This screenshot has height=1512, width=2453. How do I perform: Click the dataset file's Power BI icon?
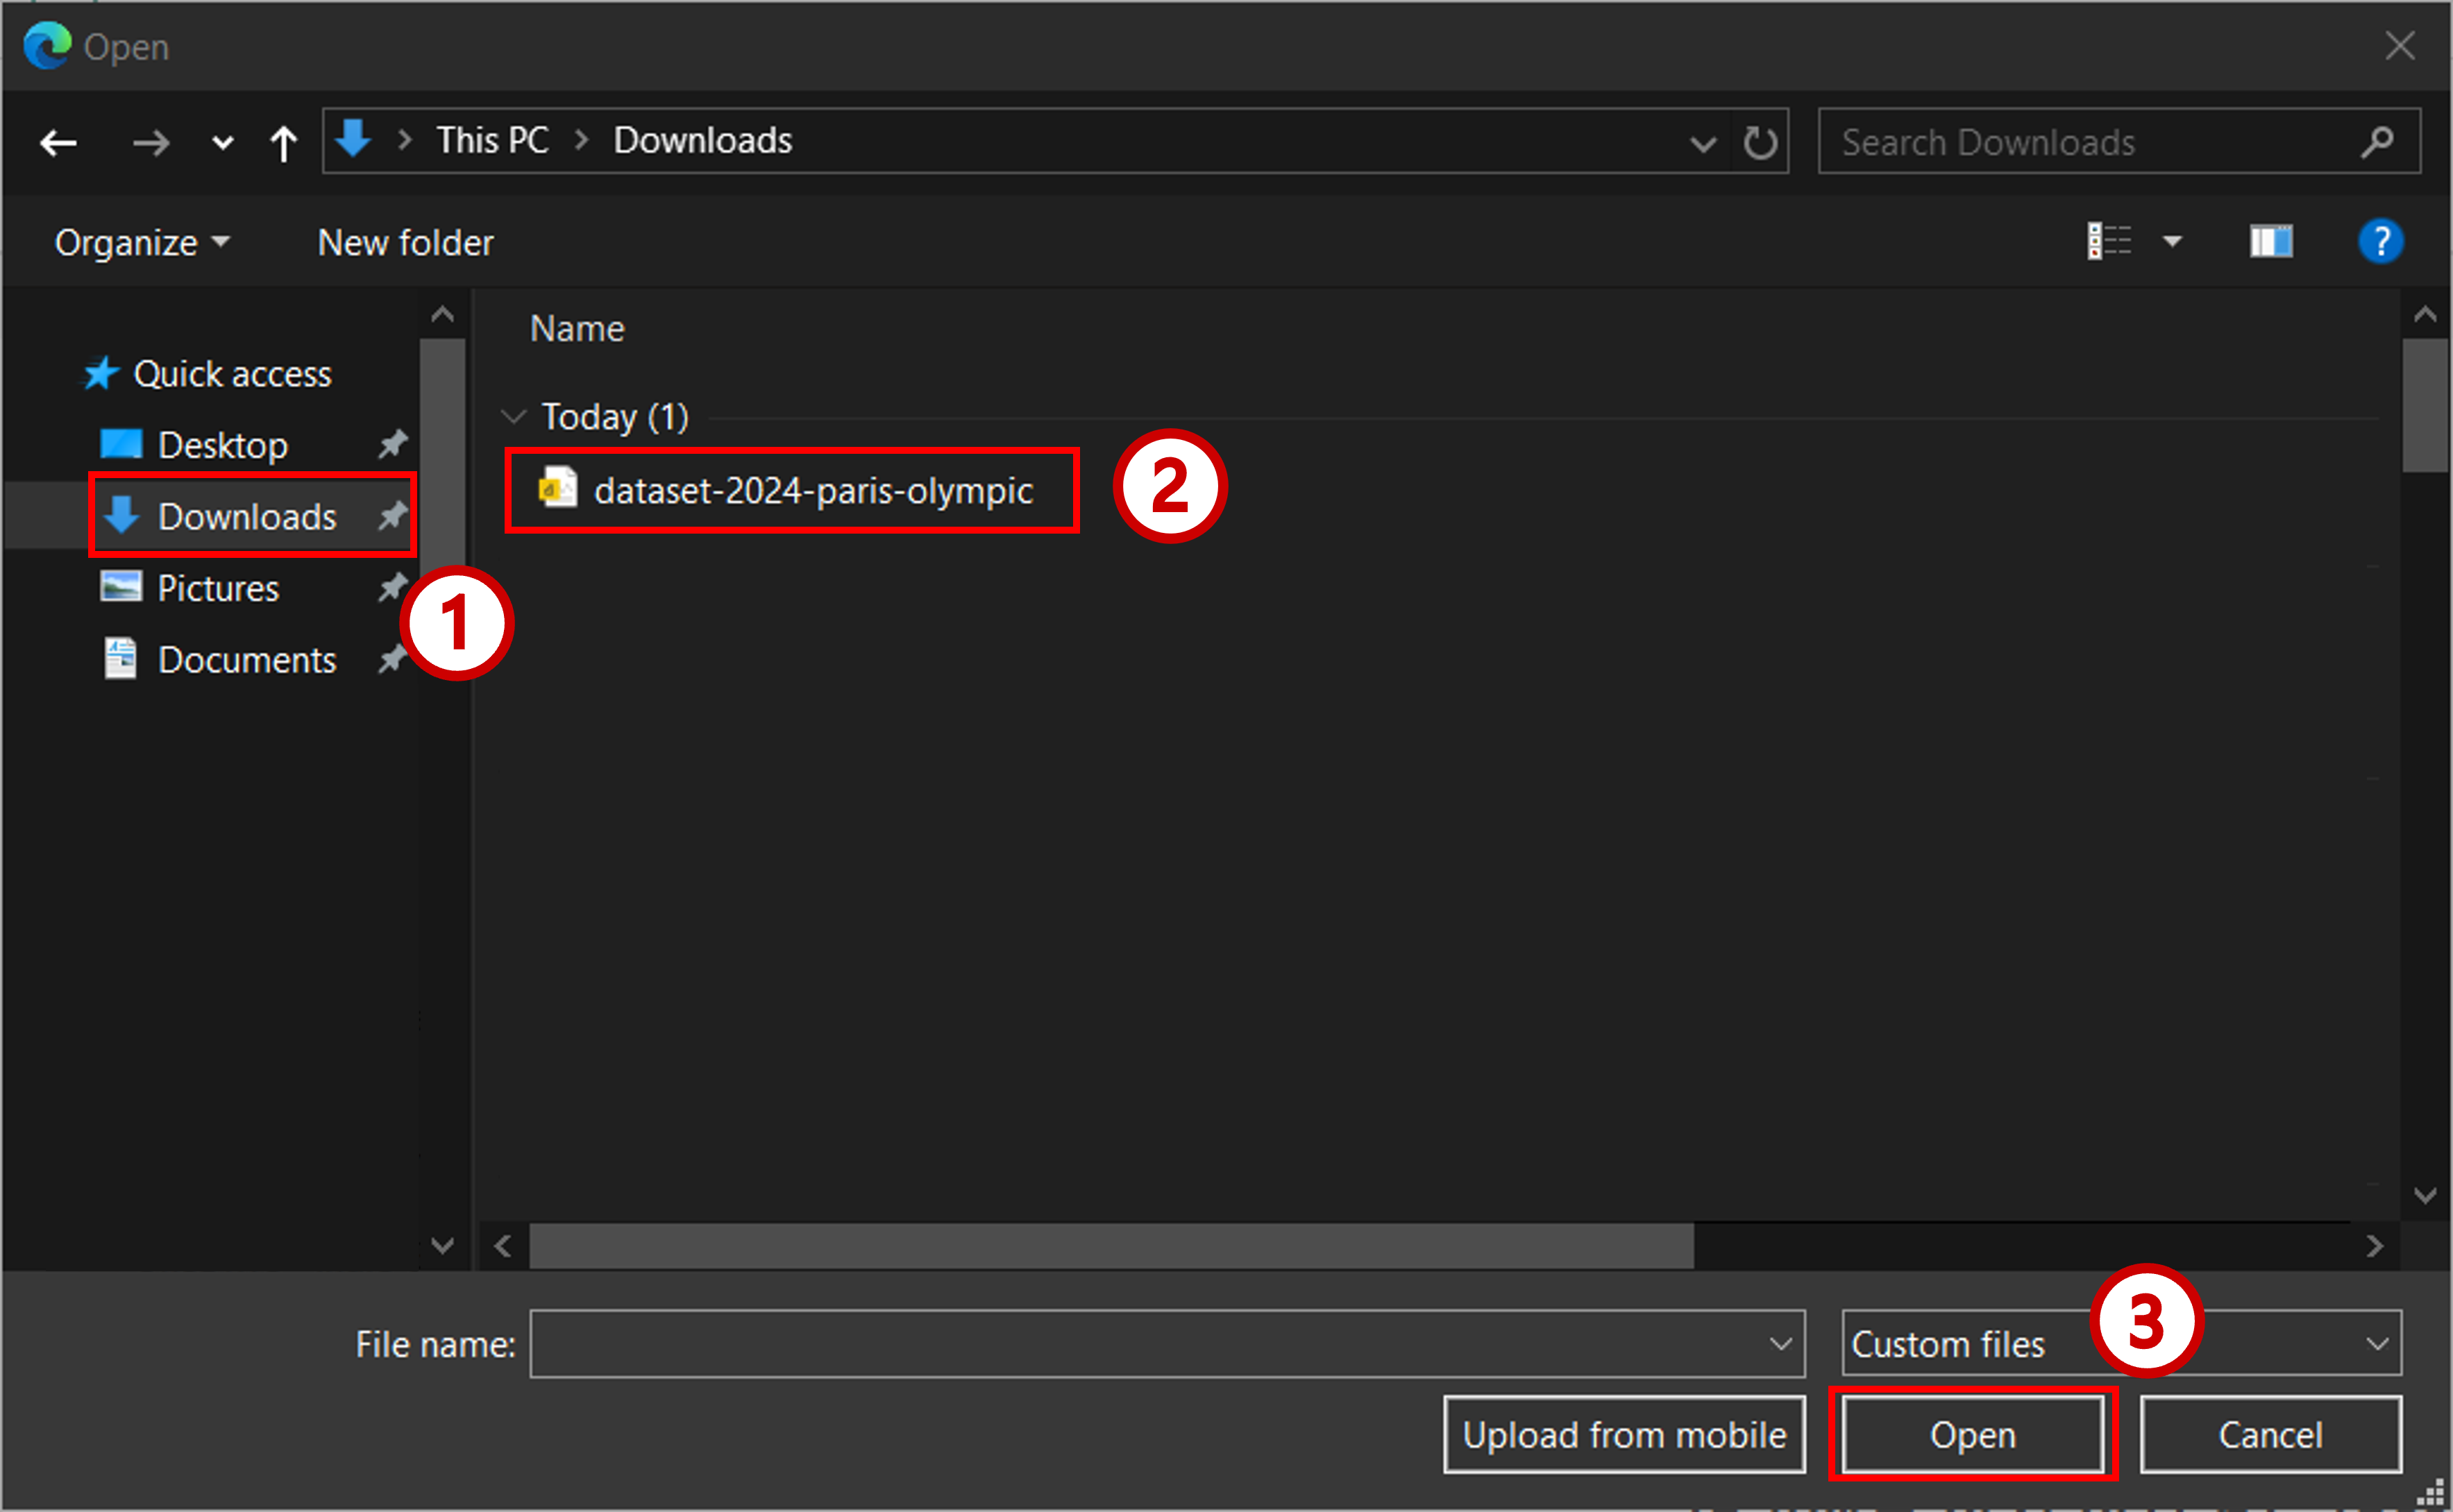coord(558,489)
